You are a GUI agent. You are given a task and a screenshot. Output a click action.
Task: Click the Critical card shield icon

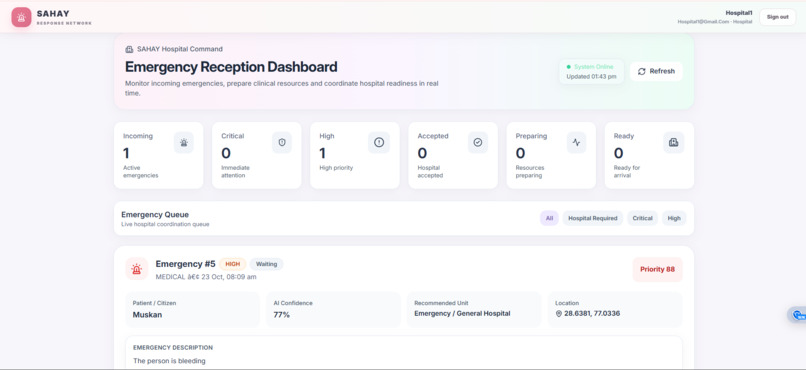[282, 143]
